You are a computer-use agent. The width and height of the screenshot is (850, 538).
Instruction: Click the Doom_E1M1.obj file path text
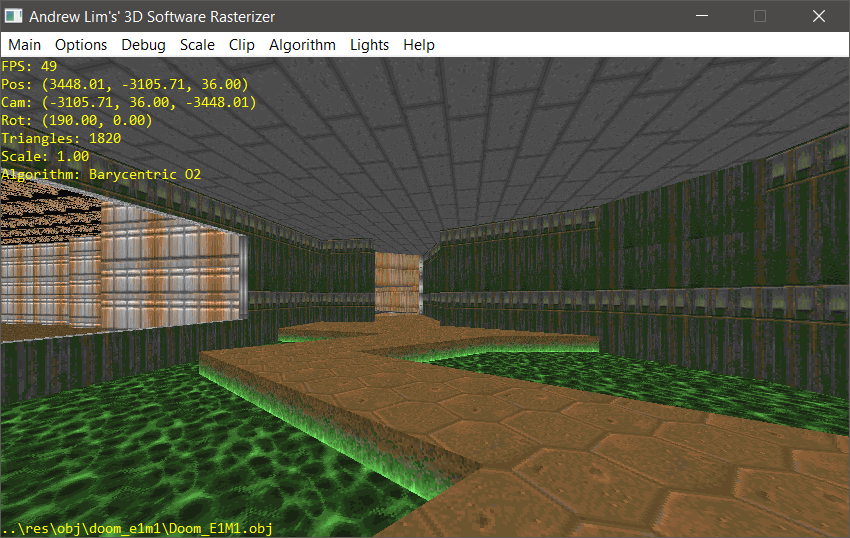tap(137, 528)
